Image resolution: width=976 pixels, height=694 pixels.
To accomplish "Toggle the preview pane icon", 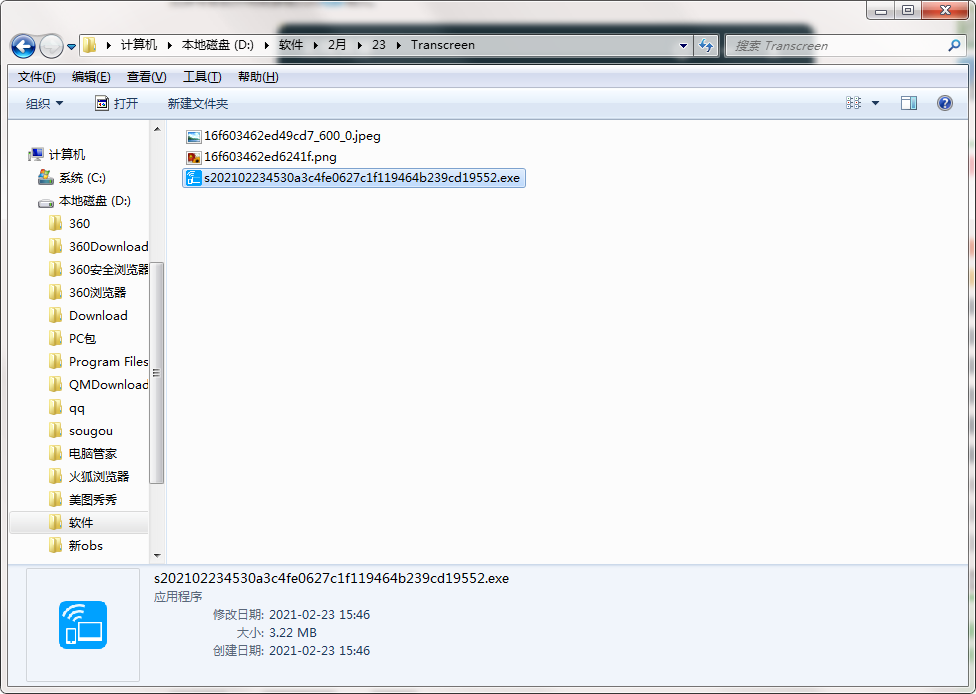I will 909,103.
